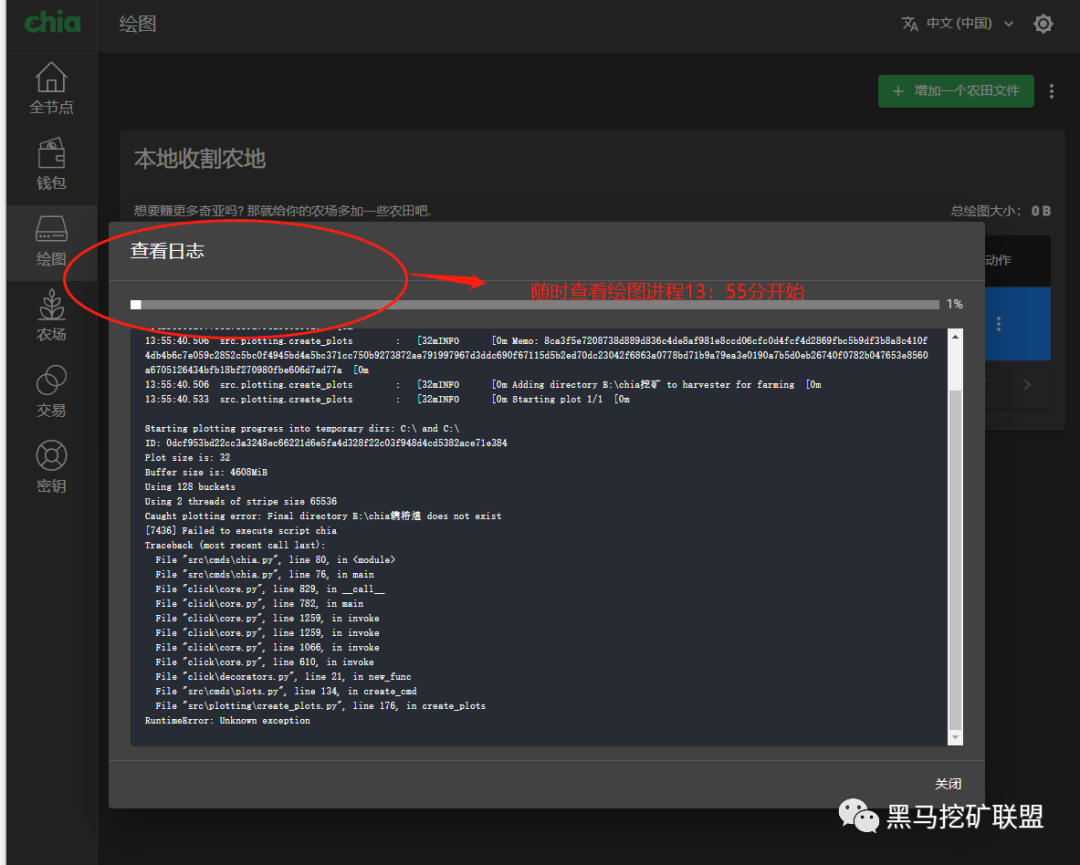Open settings via the gear icon

point(1043,23)
